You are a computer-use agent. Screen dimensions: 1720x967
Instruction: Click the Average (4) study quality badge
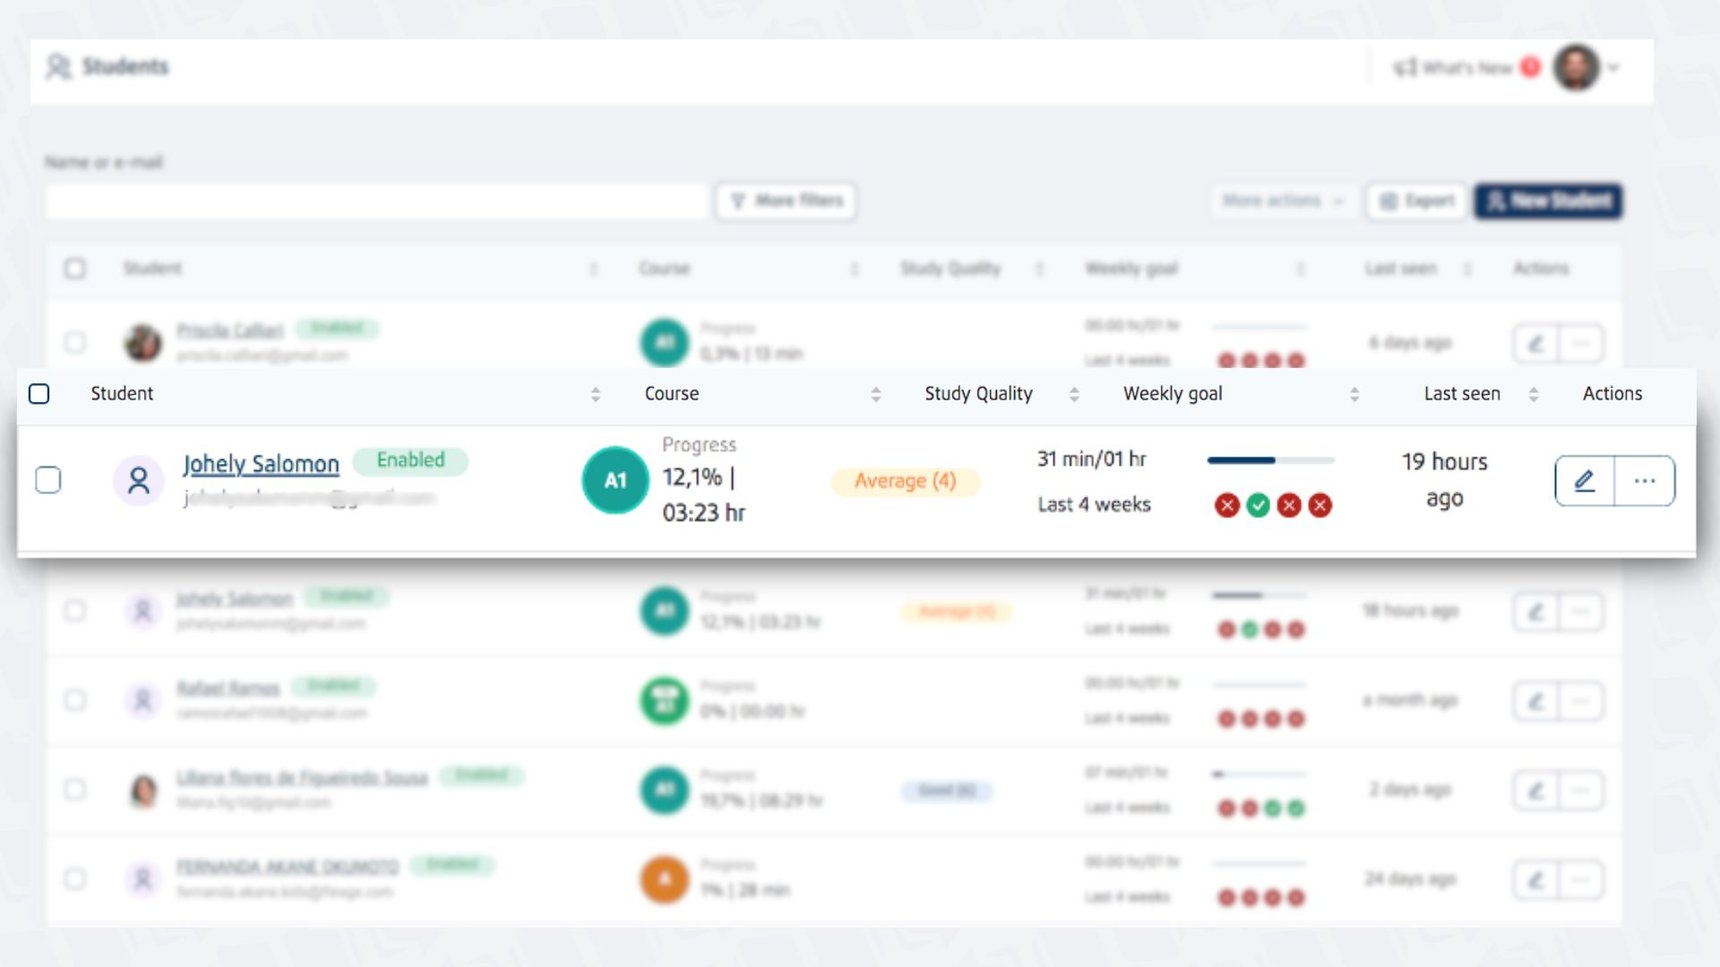click(905, 481)
